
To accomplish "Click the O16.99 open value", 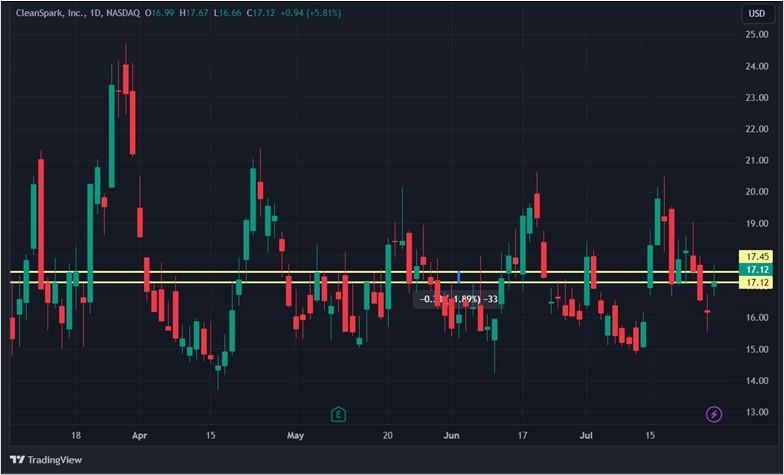I will point(159,13).
